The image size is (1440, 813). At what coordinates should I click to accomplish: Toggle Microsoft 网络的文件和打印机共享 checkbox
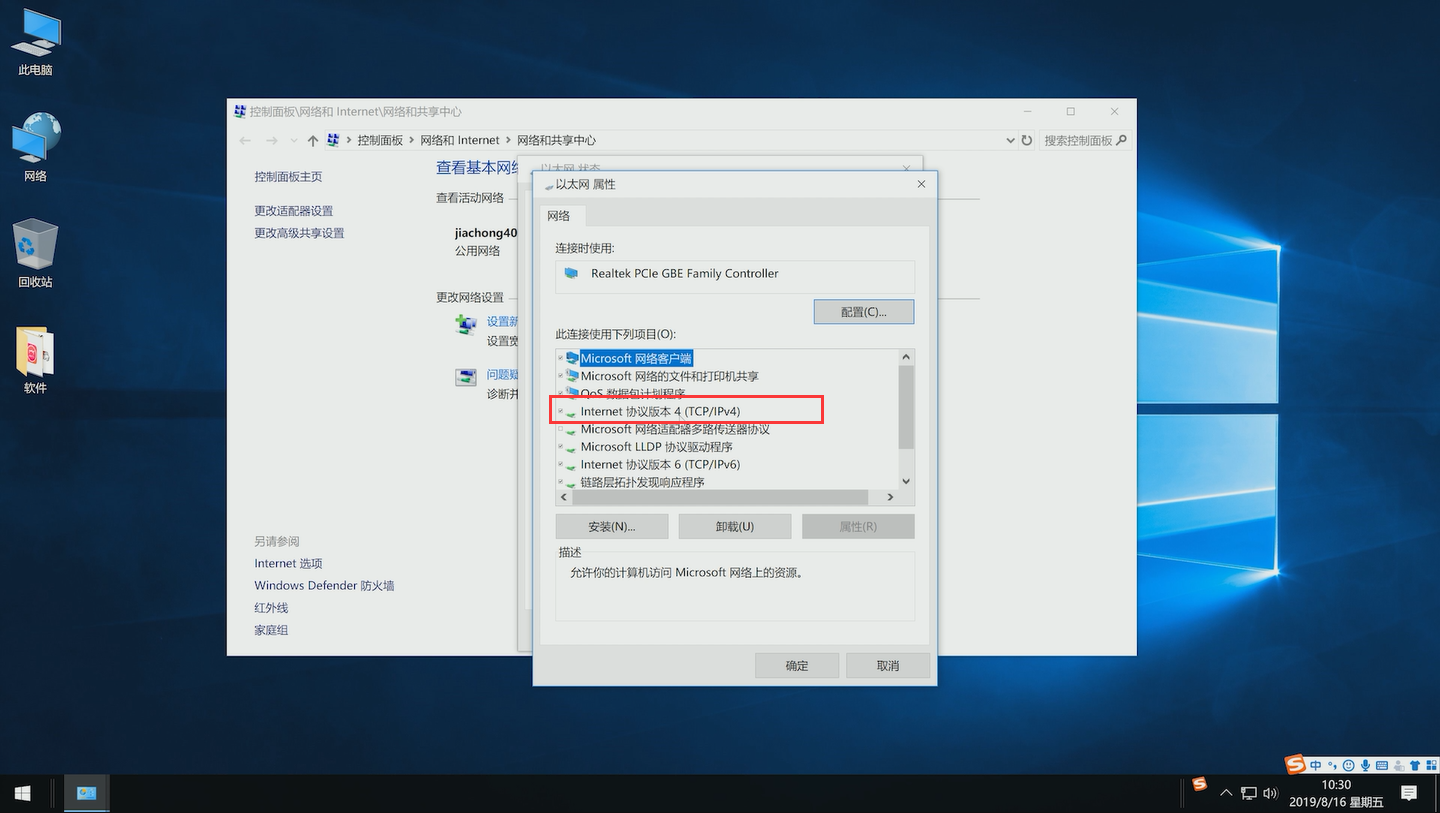click(x=560, y=376)
